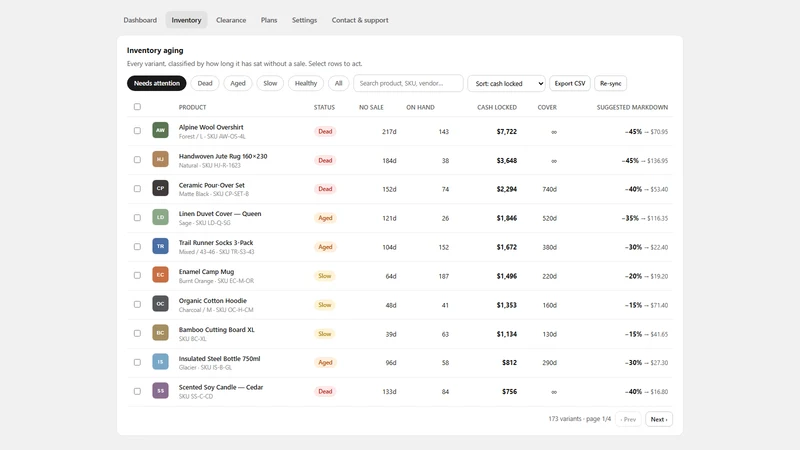800x450 pixels.
Task: Click the Prev page button
Action: click(628, 419)
